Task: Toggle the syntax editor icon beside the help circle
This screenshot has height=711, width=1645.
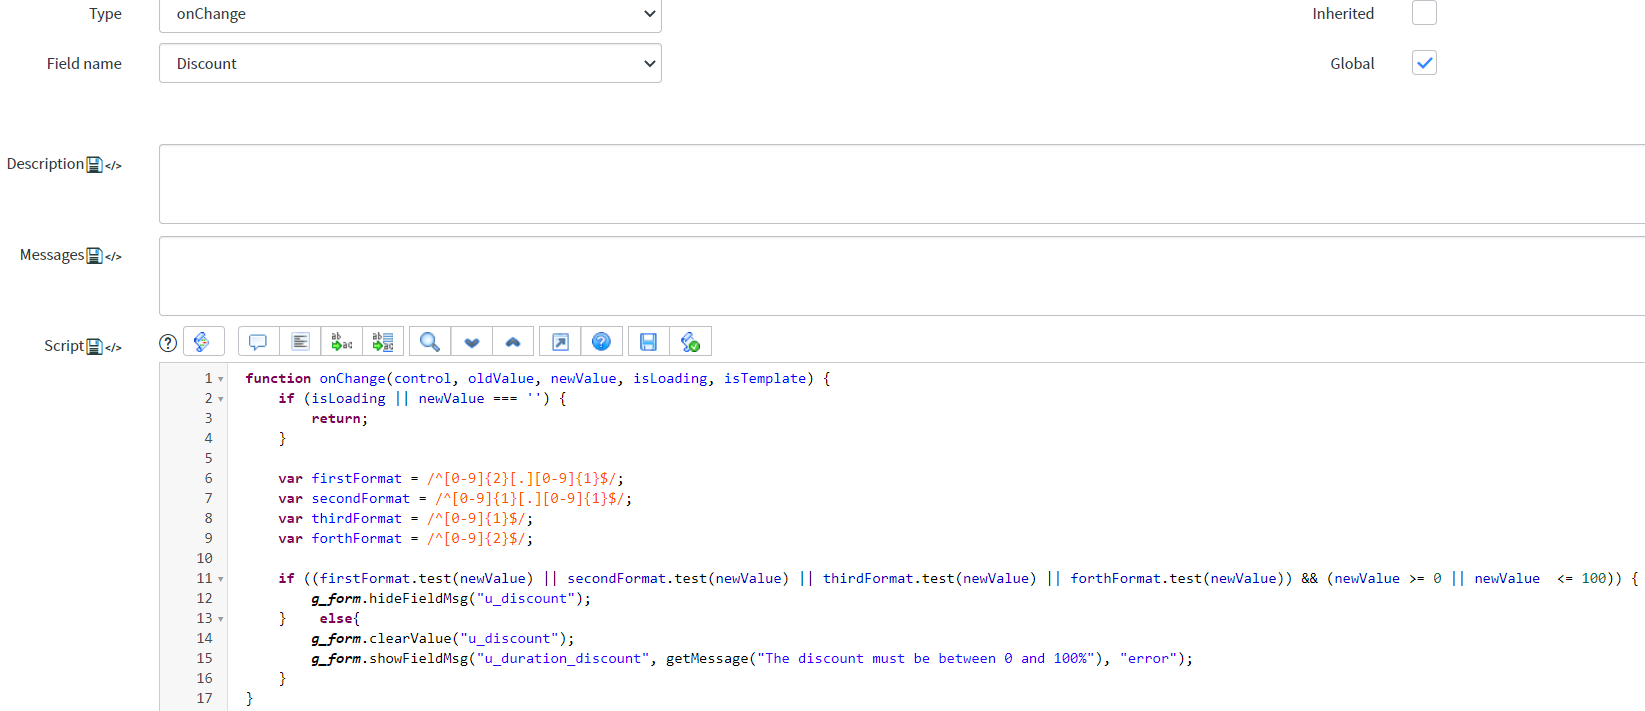Action: (x=203, y=342)
